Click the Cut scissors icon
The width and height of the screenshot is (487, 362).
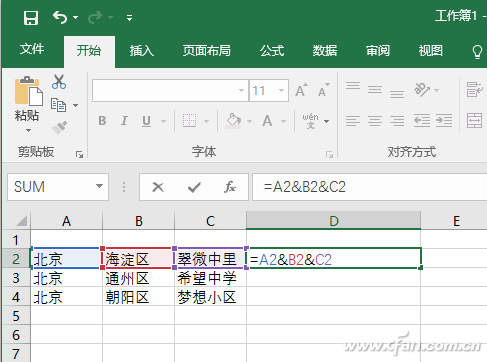59,82
